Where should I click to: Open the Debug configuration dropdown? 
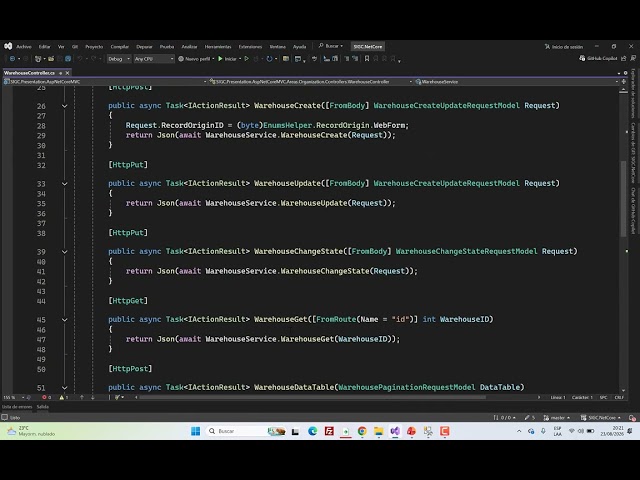118,59
